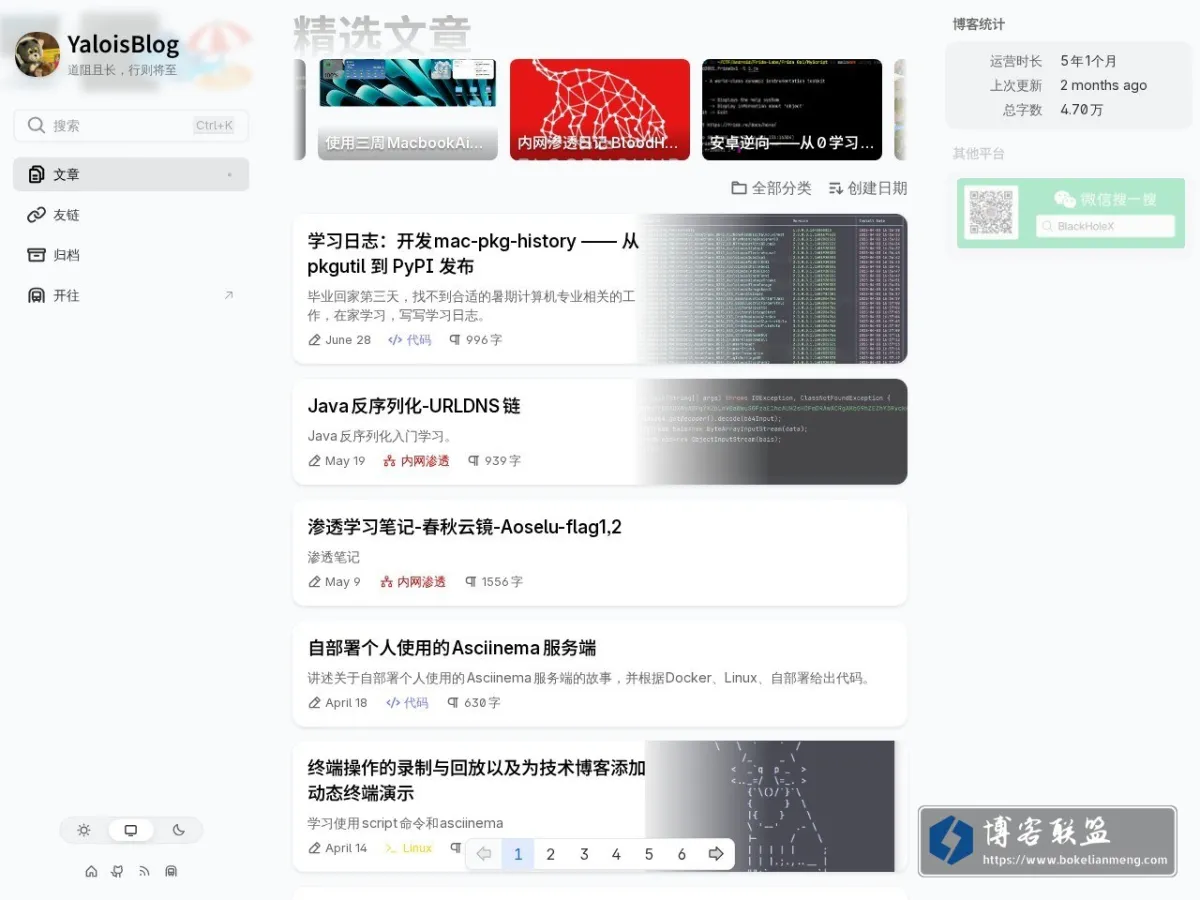The height and width of the screenshot is (900, 1200).
Task: Click 代码 tag on June 28 post
Action: tap(410, 340)
